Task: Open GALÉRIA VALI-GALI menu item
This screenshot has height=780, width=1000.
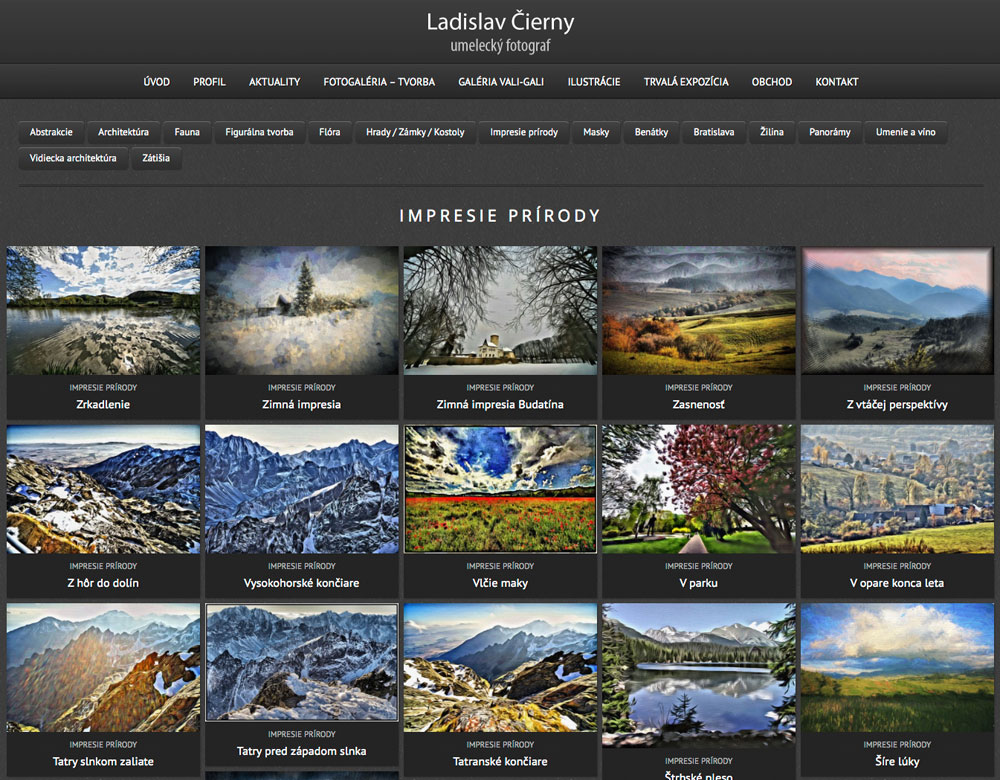Action: point(501,82)
